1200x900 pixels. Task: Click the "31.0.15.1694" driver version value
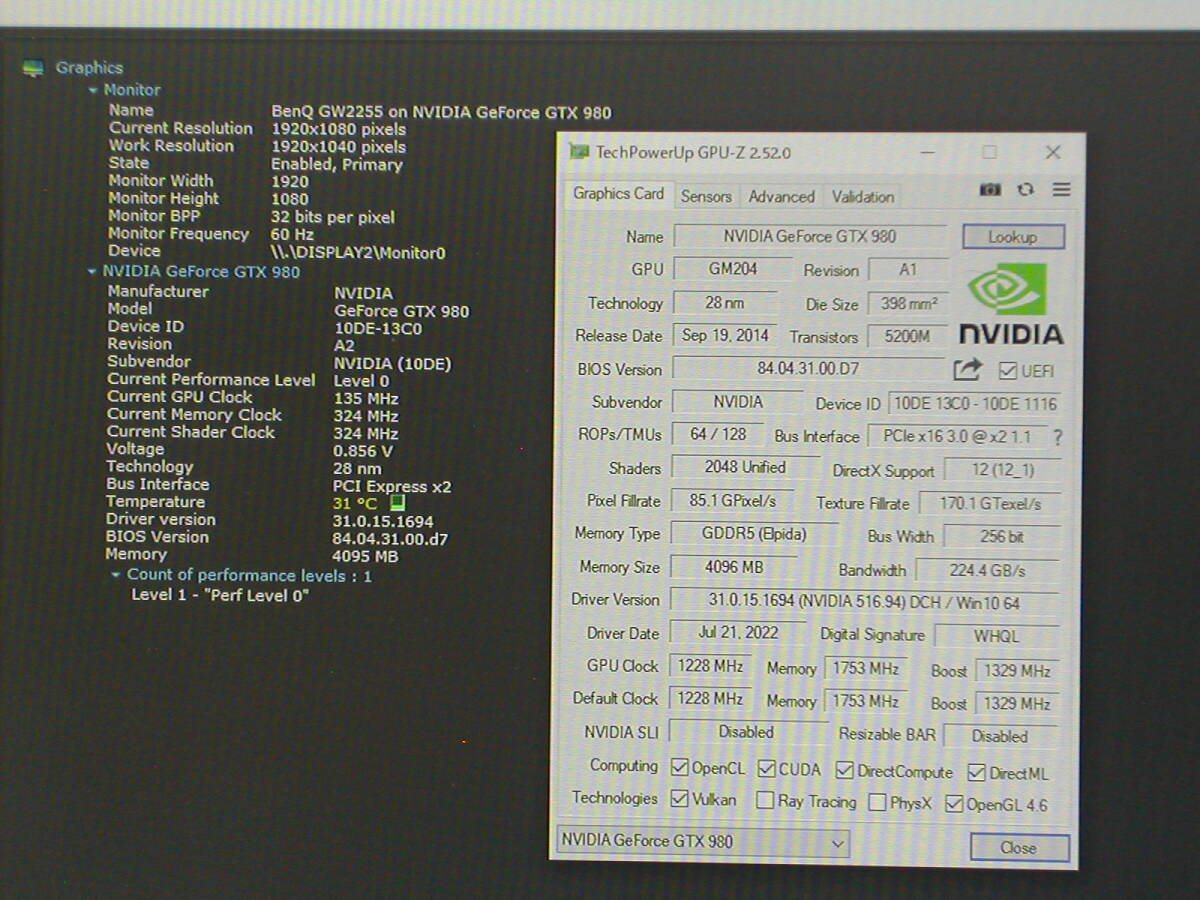click(382, 521)
